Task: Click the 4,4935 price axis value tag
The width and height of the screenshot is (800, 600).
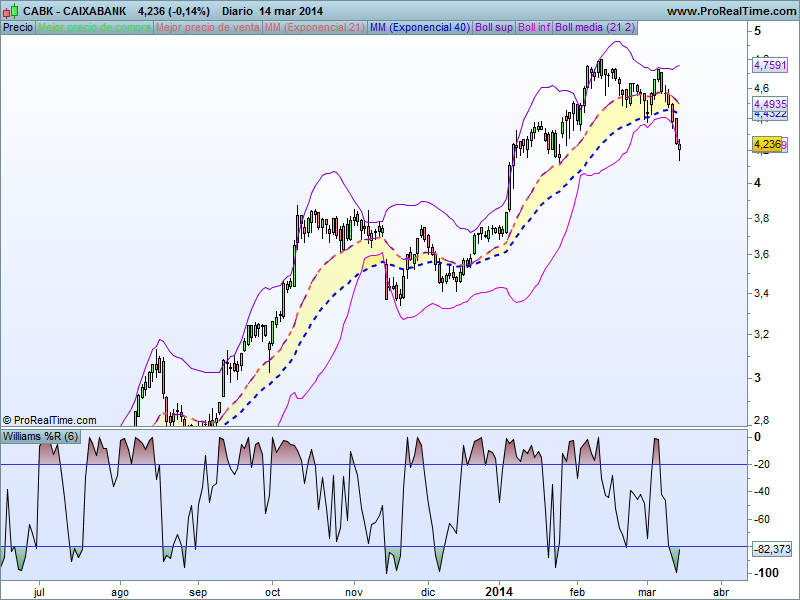Action: point(770,104)
